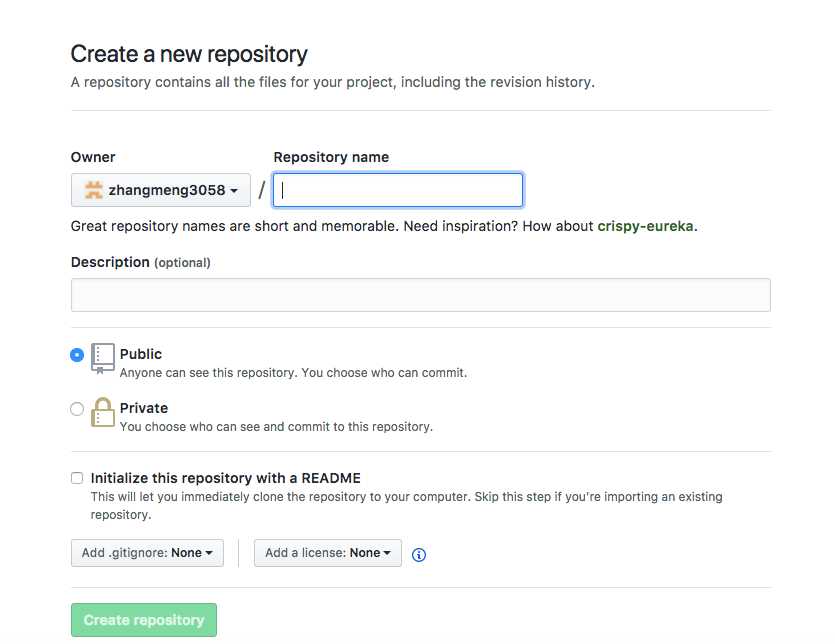This screenshot has width=835, height=644.
Task: Click the Repository name field label
Action: point(331,157)
